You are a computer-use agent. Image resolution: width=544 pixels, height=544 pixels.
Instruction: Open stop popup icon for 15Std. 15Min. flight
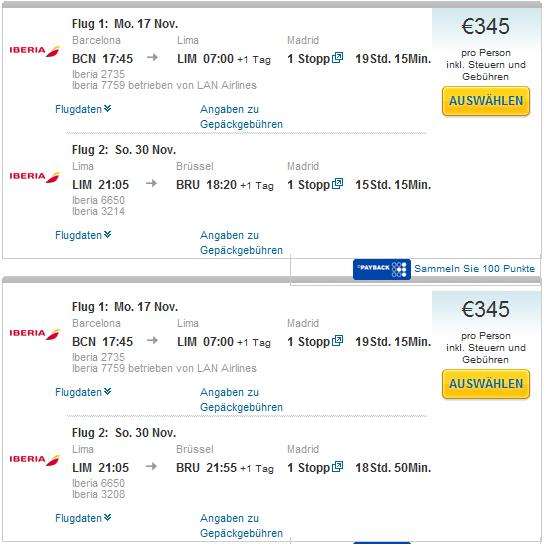coord(337,184)
